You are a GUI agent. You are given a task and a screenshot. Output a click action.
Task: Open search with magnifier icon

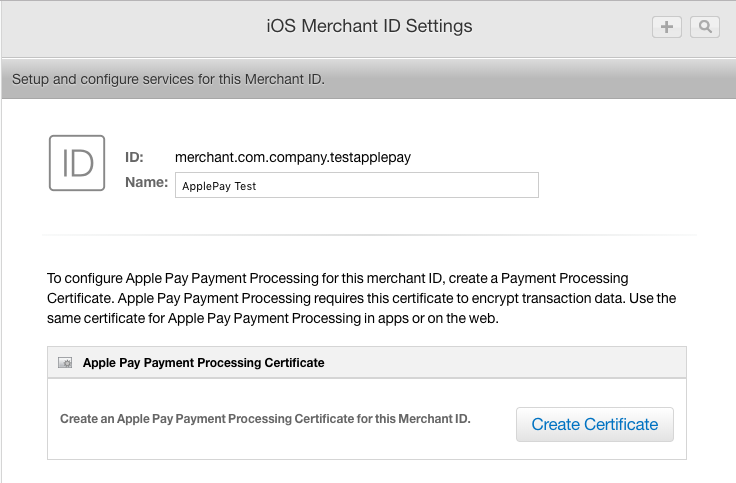pyautogui.click(x=703, y=27)
